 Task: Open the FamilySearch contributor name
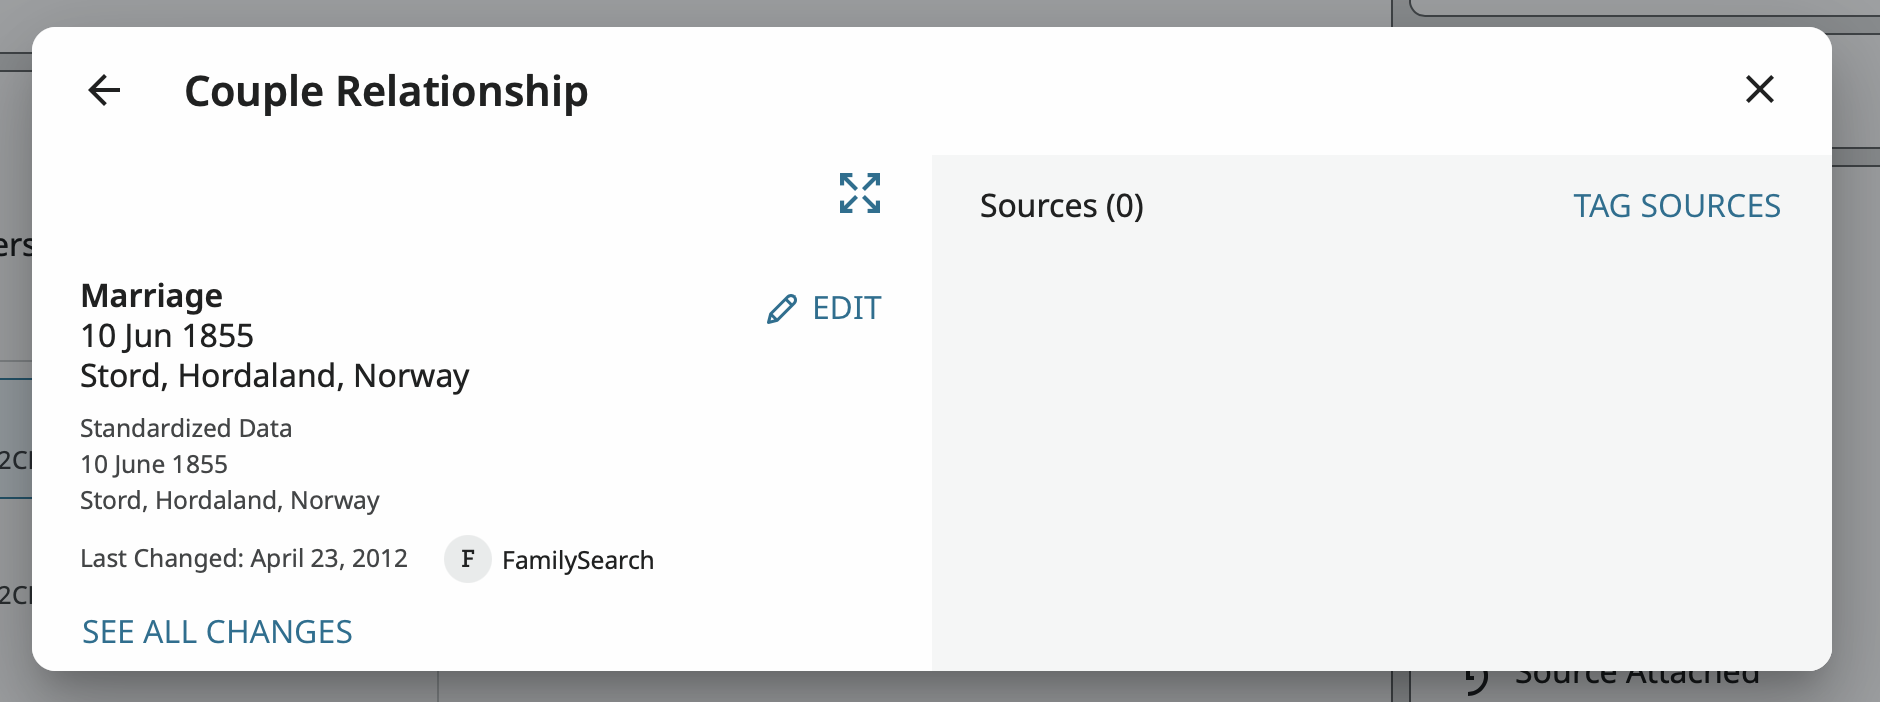(x=578, y=560)
